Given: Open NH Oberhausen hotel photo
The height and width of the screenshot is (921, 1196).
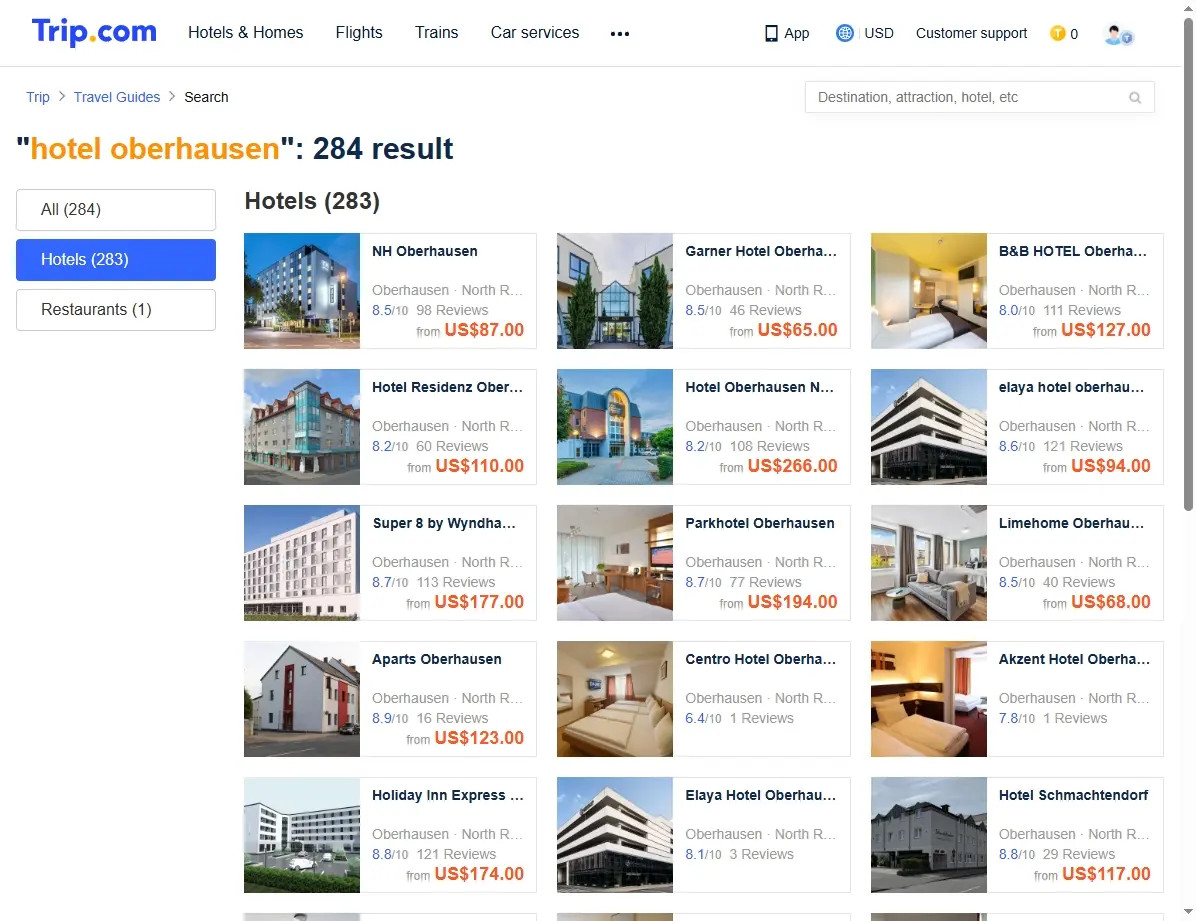Looking at the screenshot, I should click(x=301, y=291).
